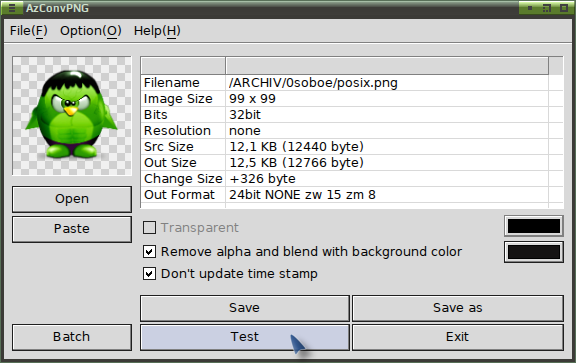Click the second column header of info table

point(387,66)
